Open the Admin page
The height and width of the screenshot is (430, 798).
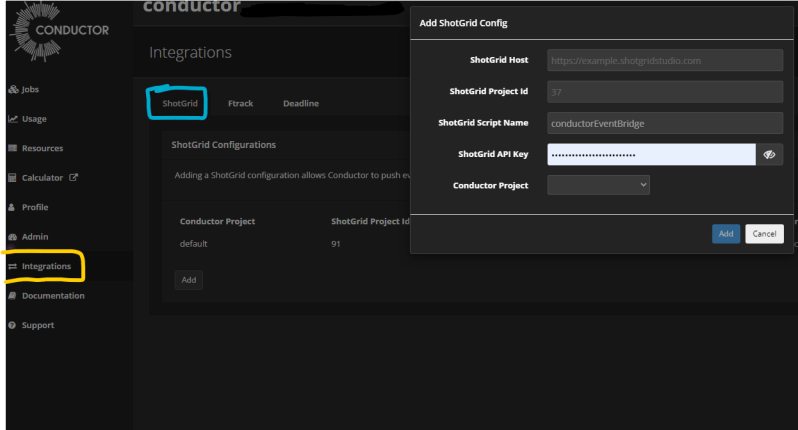[x=35, y=237]
